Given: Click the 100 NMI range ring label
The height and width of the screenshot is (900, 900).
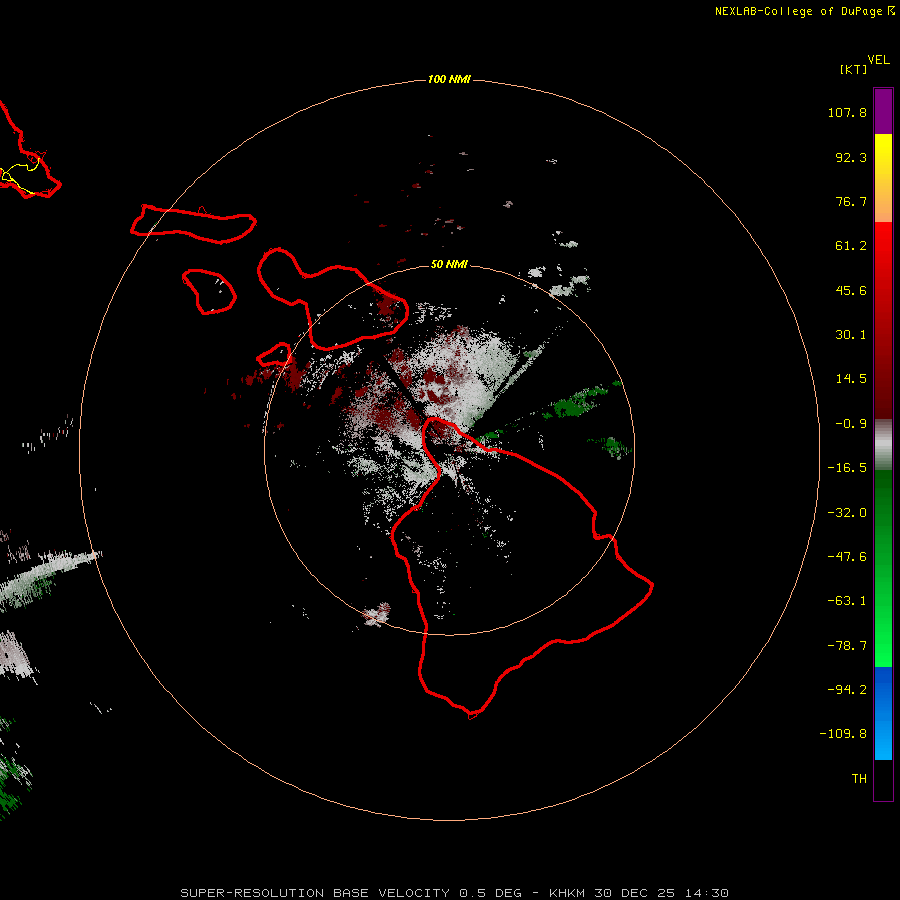Looking at the screenshot, I should click(x=449, y=79).
